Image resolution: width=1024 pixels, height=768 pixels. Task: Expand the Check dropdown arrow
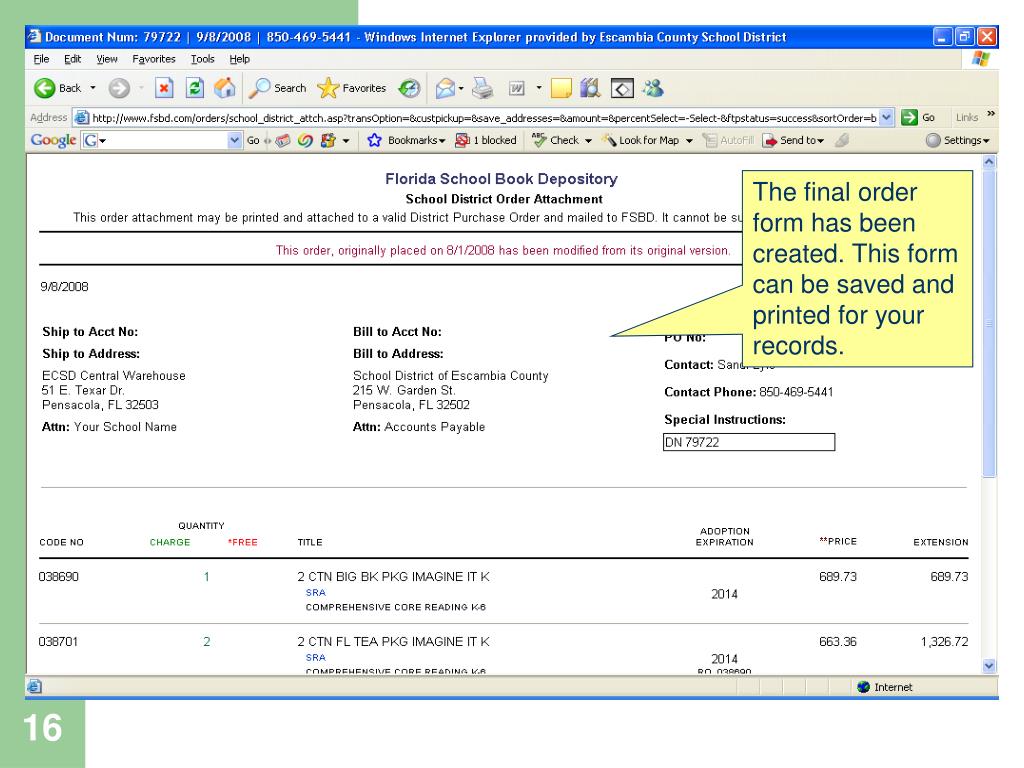(588, 140)
